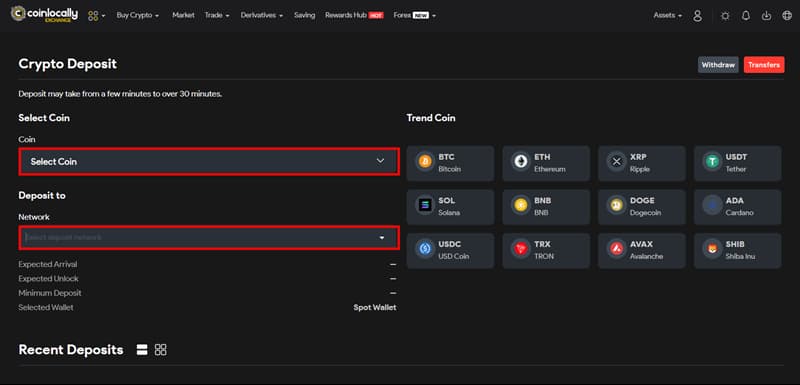
Task: Open notifications bell icon
Action: (x=746, y=16)
